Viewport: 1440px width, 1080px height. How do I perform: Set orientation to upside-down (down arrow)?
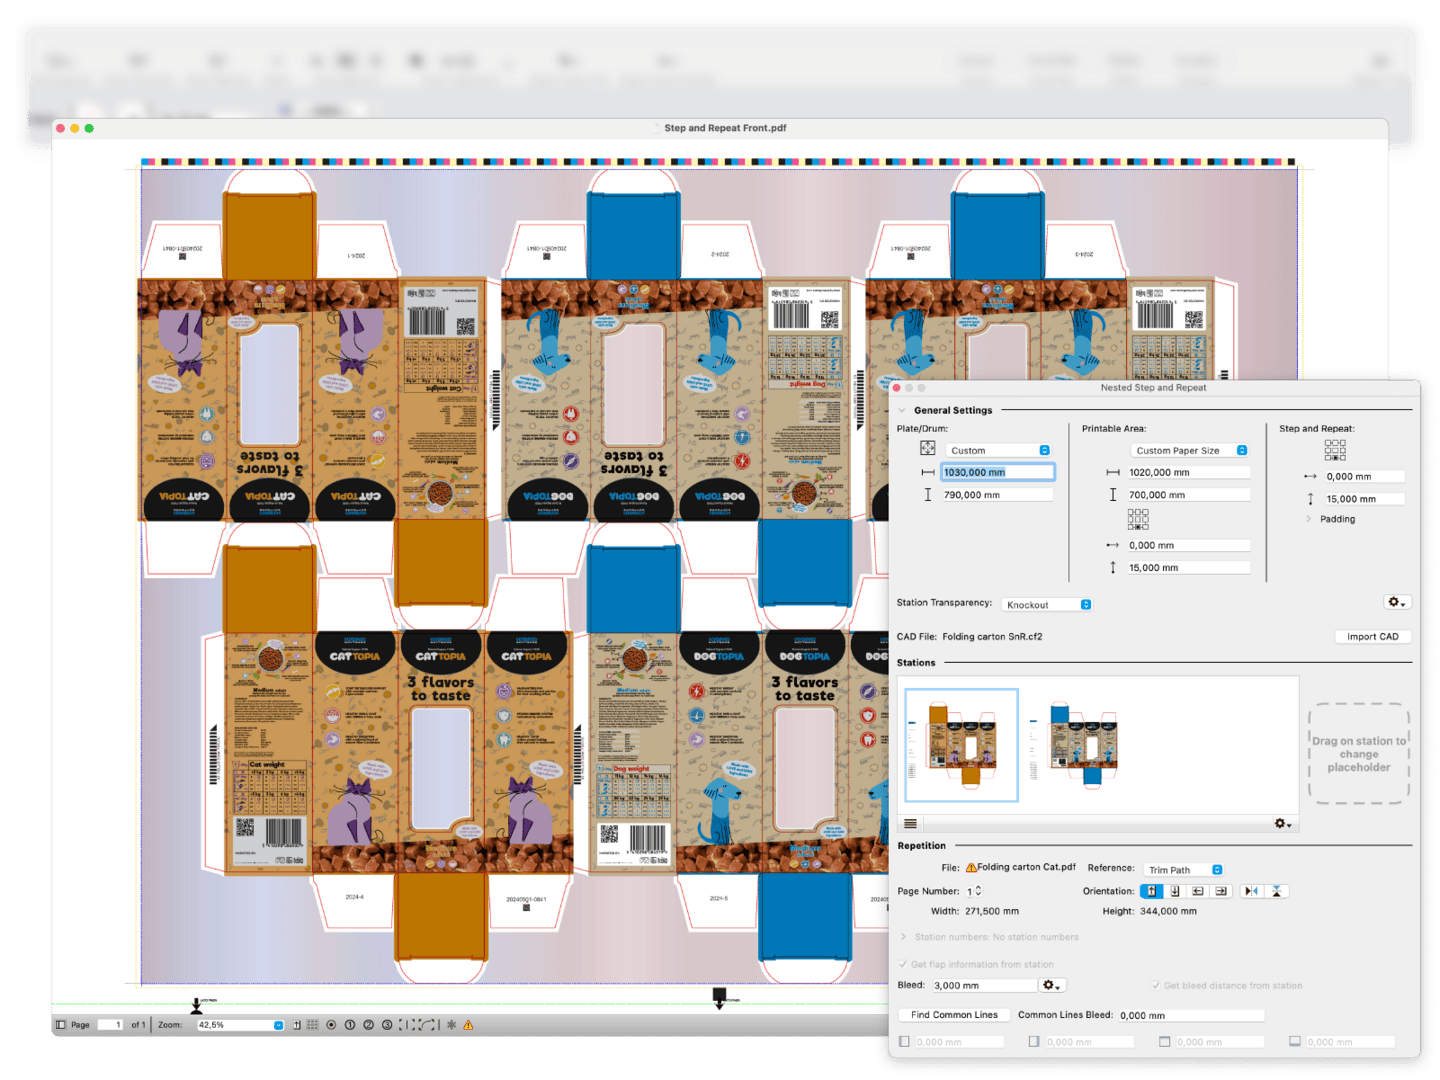[1175, 891]
